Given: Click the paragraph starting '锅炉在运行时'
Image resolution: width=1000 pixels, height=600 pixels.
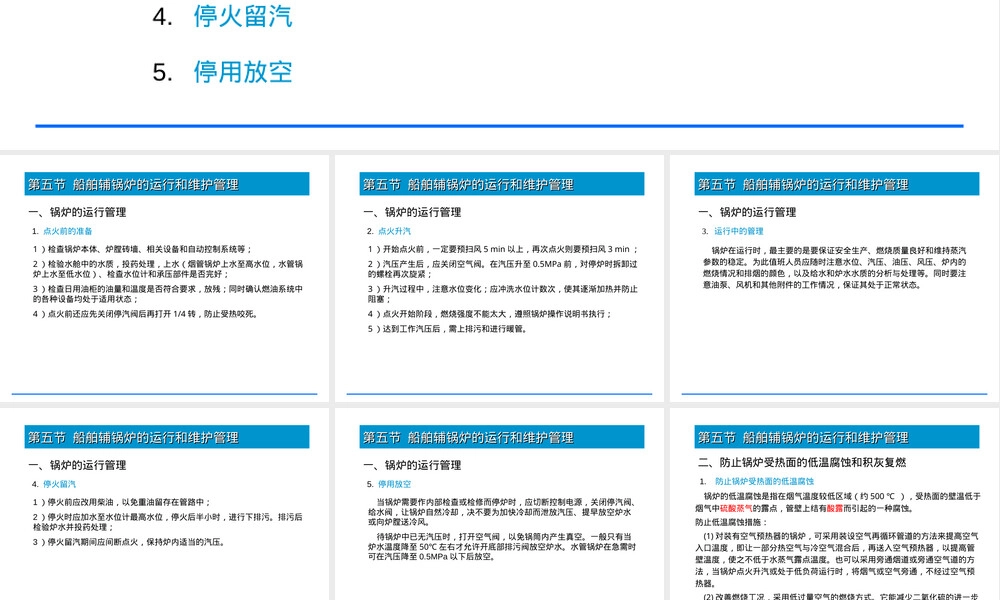Looking at the screenshot, I should tap(835, 268).
